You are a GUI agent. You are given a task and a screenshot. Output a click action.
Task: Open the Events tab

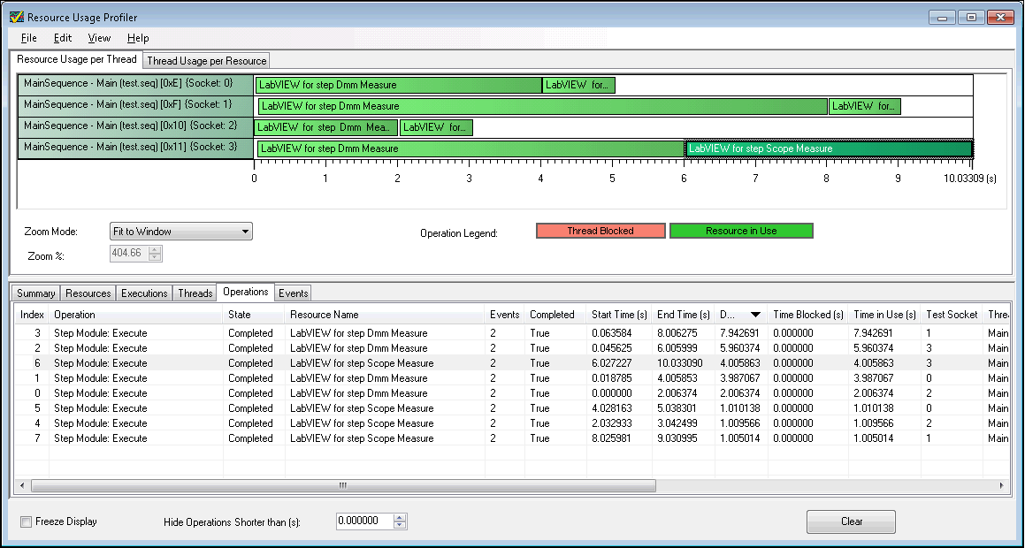[x=293, y=293]
